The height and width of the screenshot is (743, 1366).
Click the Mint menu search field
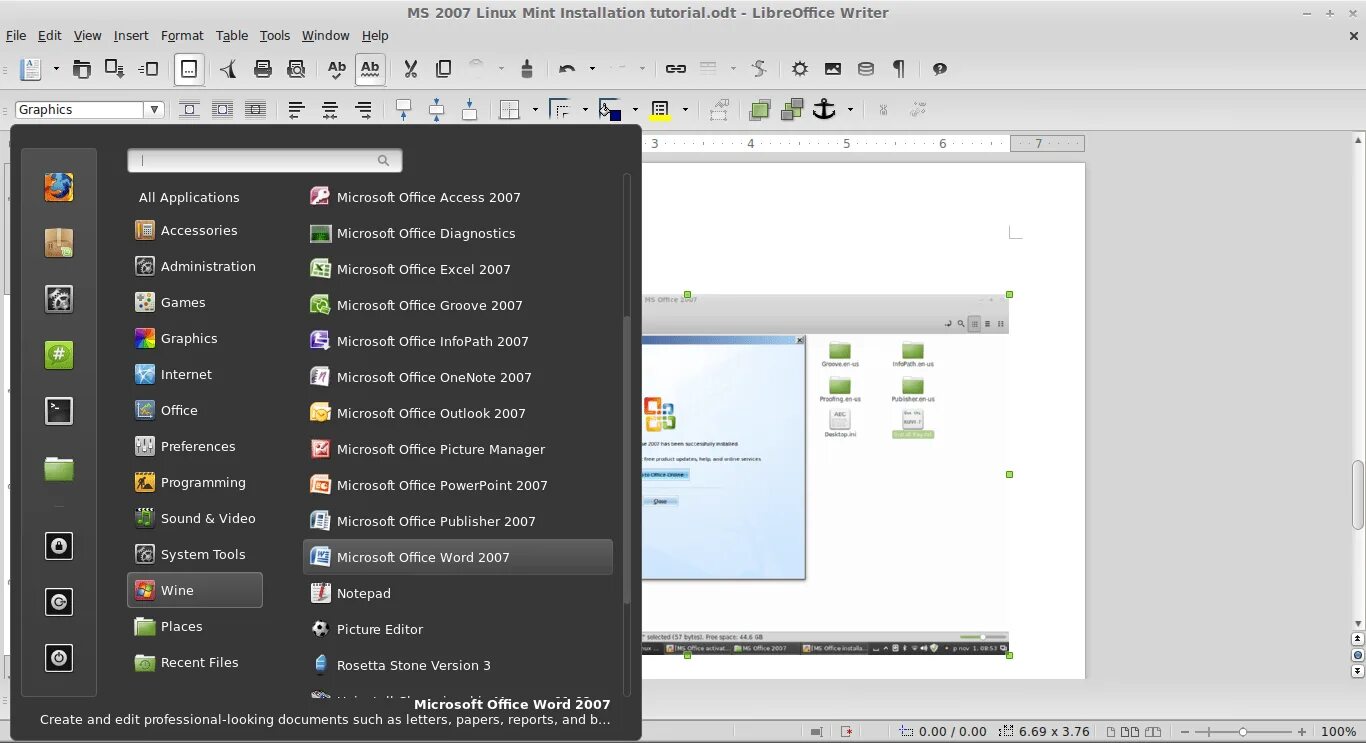pos(265,160)
